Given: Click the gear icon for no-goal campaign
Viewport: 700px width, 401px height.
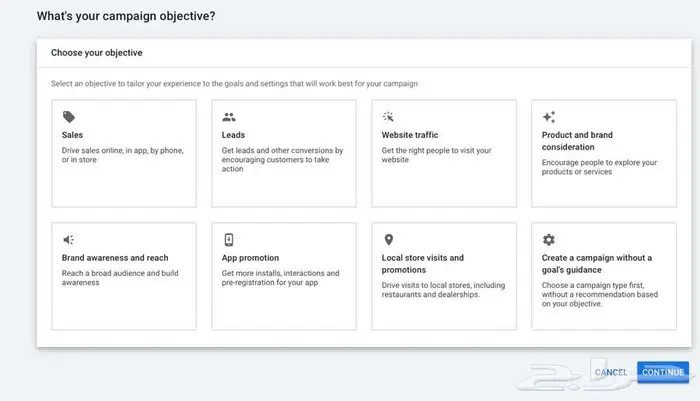Looking at the screenshot, I should (x=548, y=240).
